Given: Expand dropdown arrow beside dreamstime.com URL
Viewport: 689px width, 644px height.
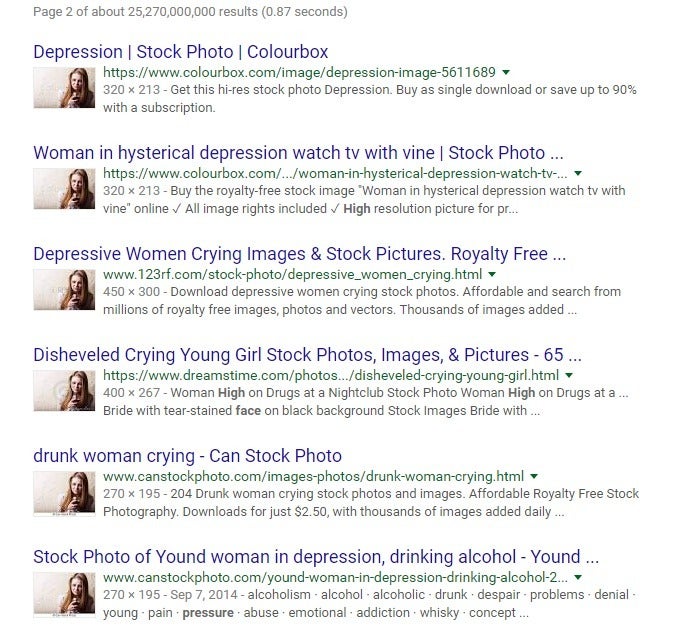Looking at the screenshot, I should (569, 375).
